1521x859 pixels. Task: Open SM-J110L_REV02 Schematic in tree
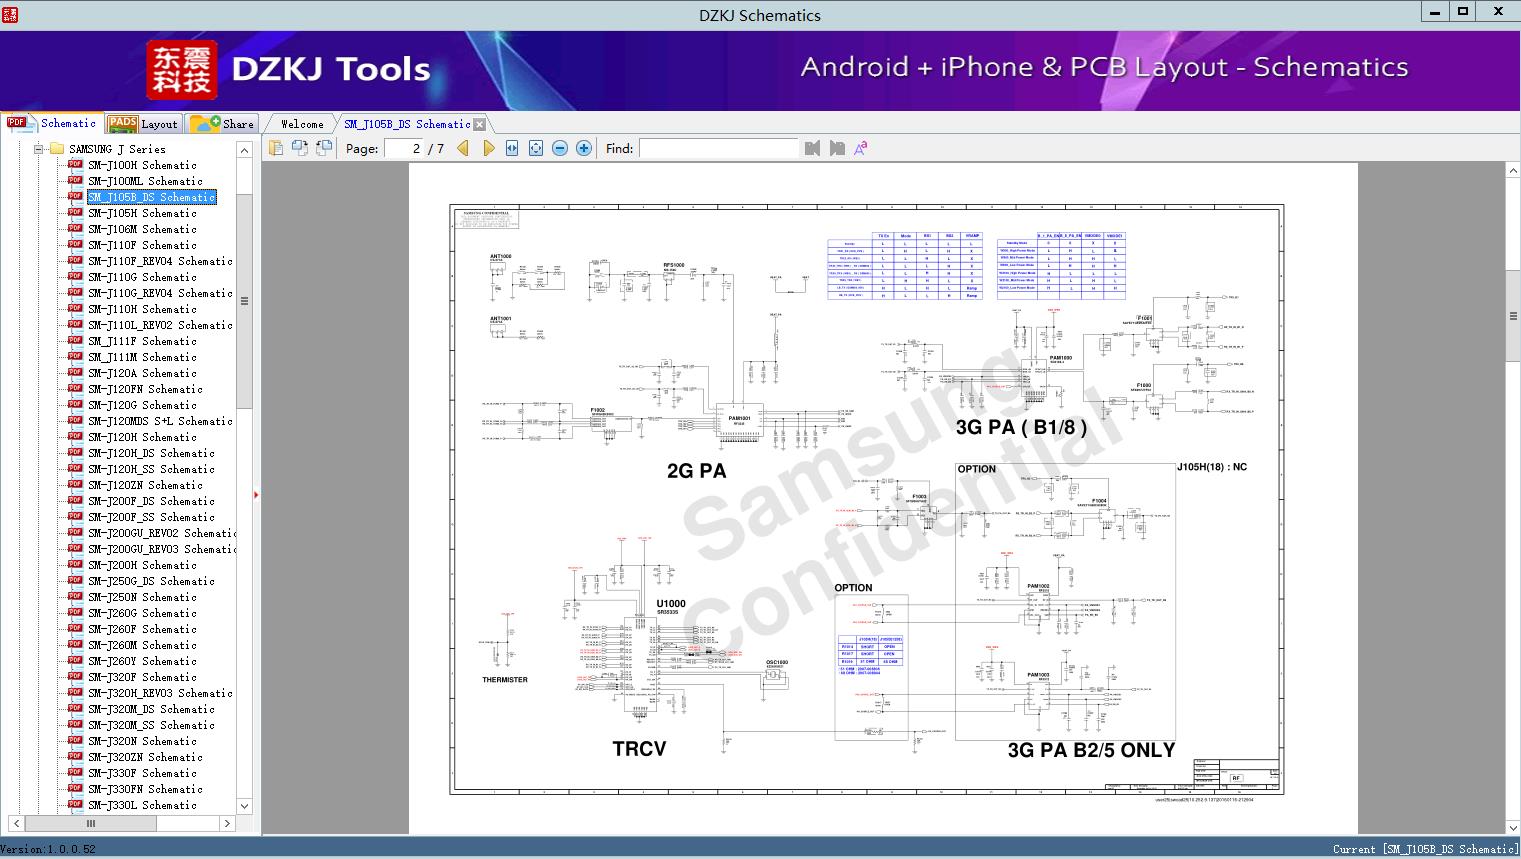(160, 325)
